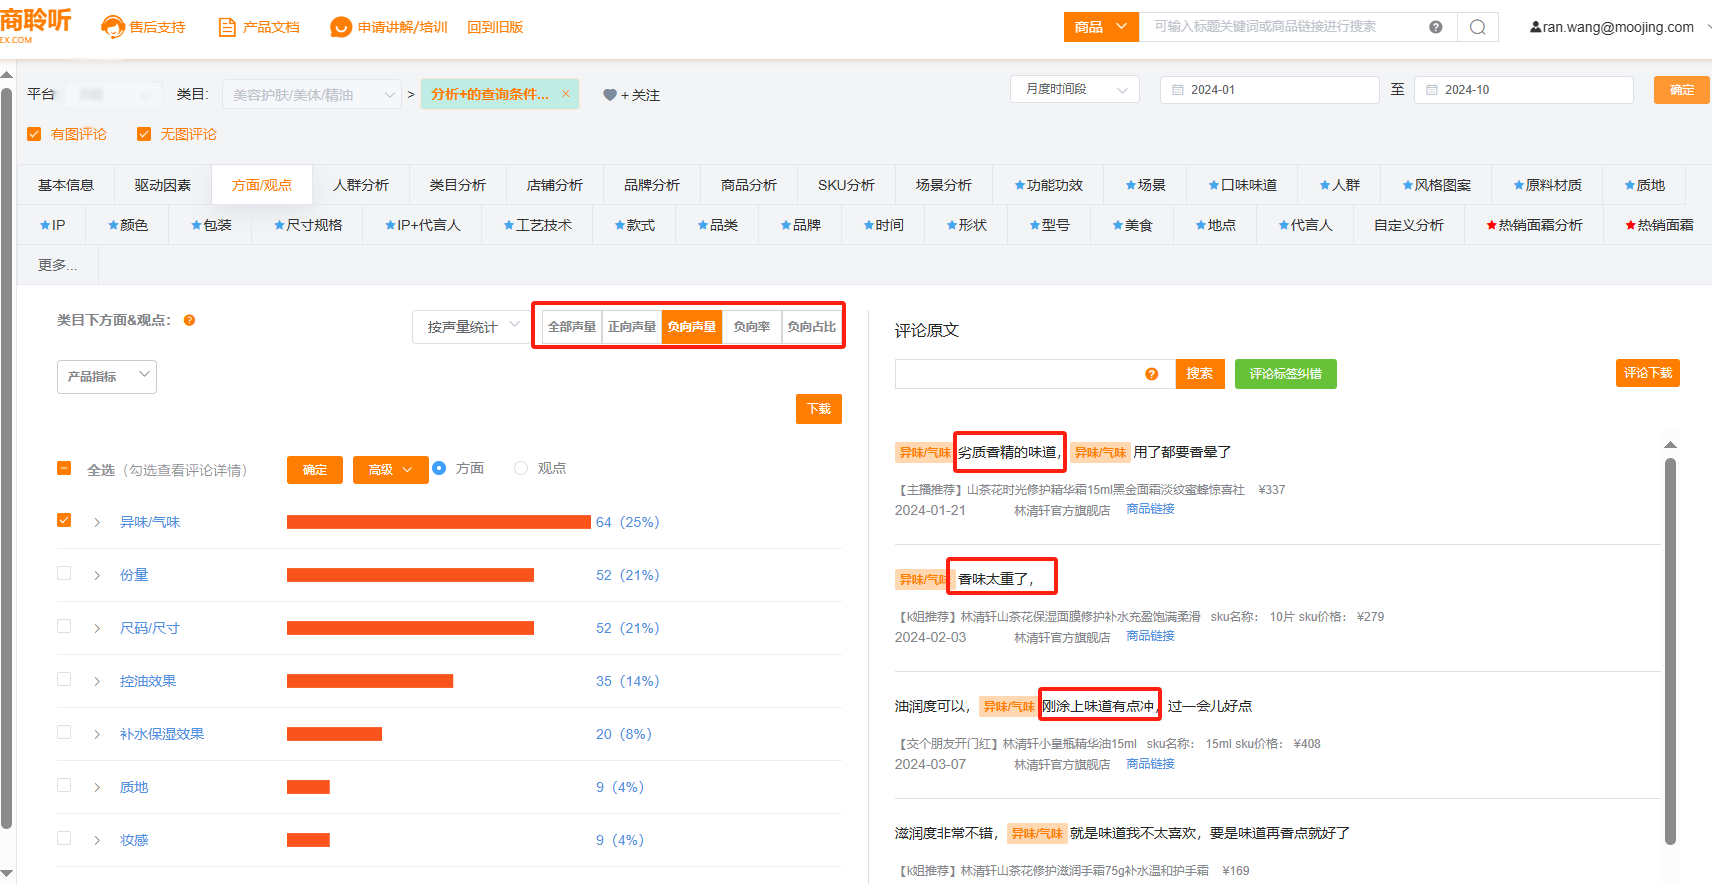Screen dimensions: 1712x884
Task: Click the 搜索 button in comments panel
Action: pyautogui.click(x=1200, y=374)
